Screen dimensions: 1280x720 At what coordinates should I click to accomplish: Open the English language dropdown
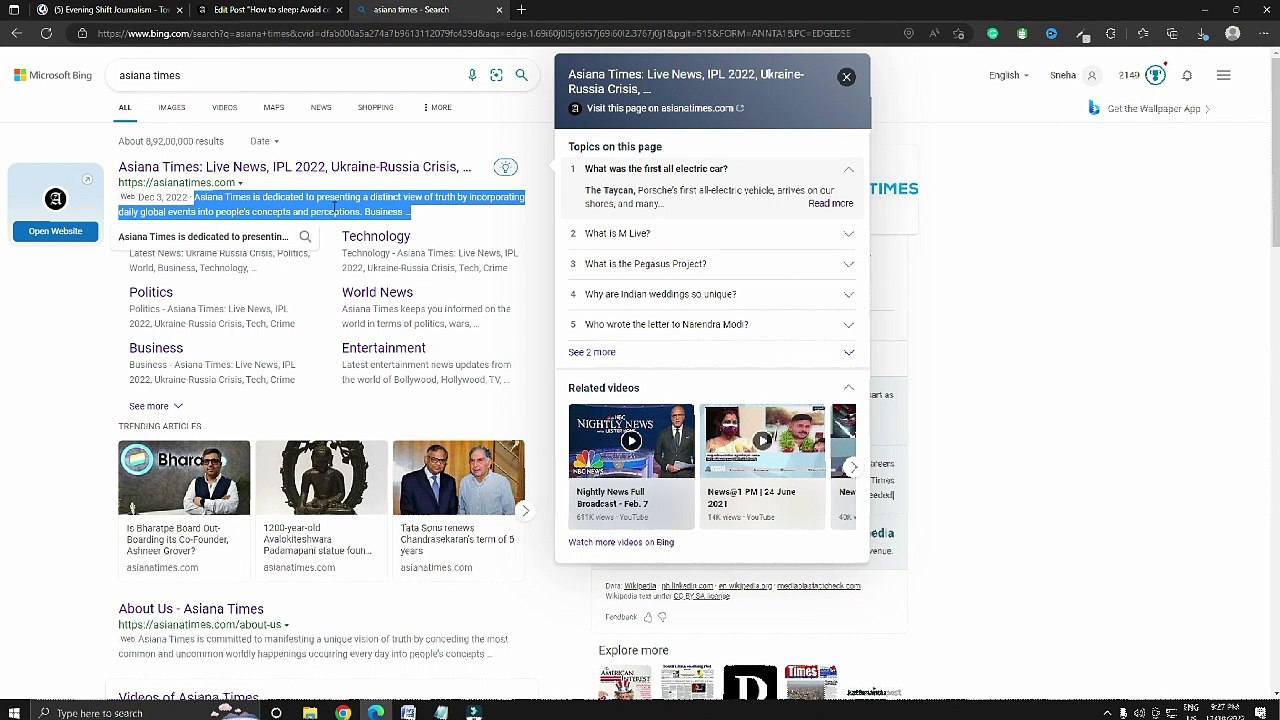tap(1008, 75)
